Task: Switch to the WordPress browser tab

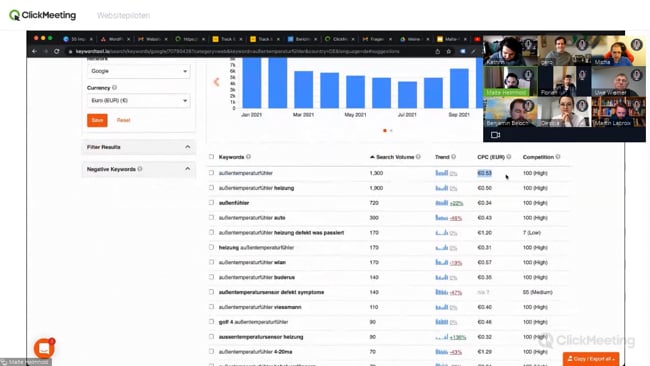Action: [x=115, y=39]
